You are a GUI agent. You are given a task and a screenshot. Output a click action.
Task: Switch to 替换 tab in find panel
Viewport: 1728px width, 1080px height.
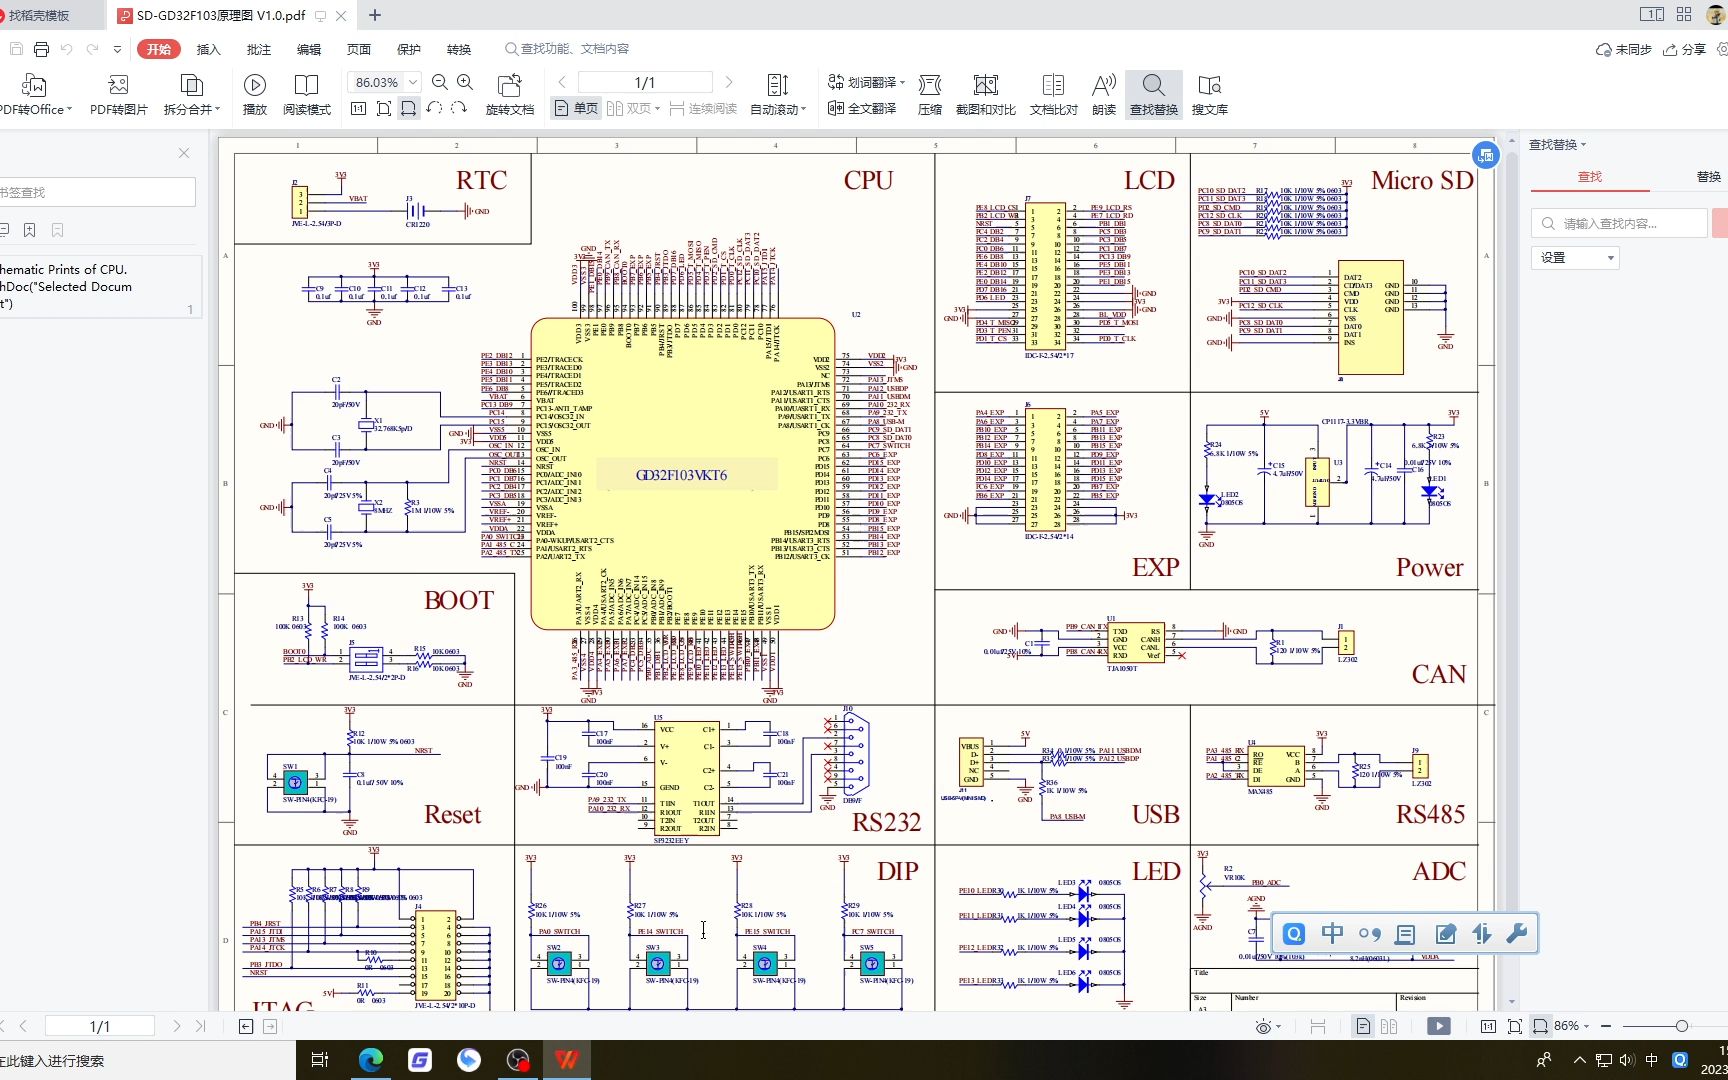coord(1708,177)
